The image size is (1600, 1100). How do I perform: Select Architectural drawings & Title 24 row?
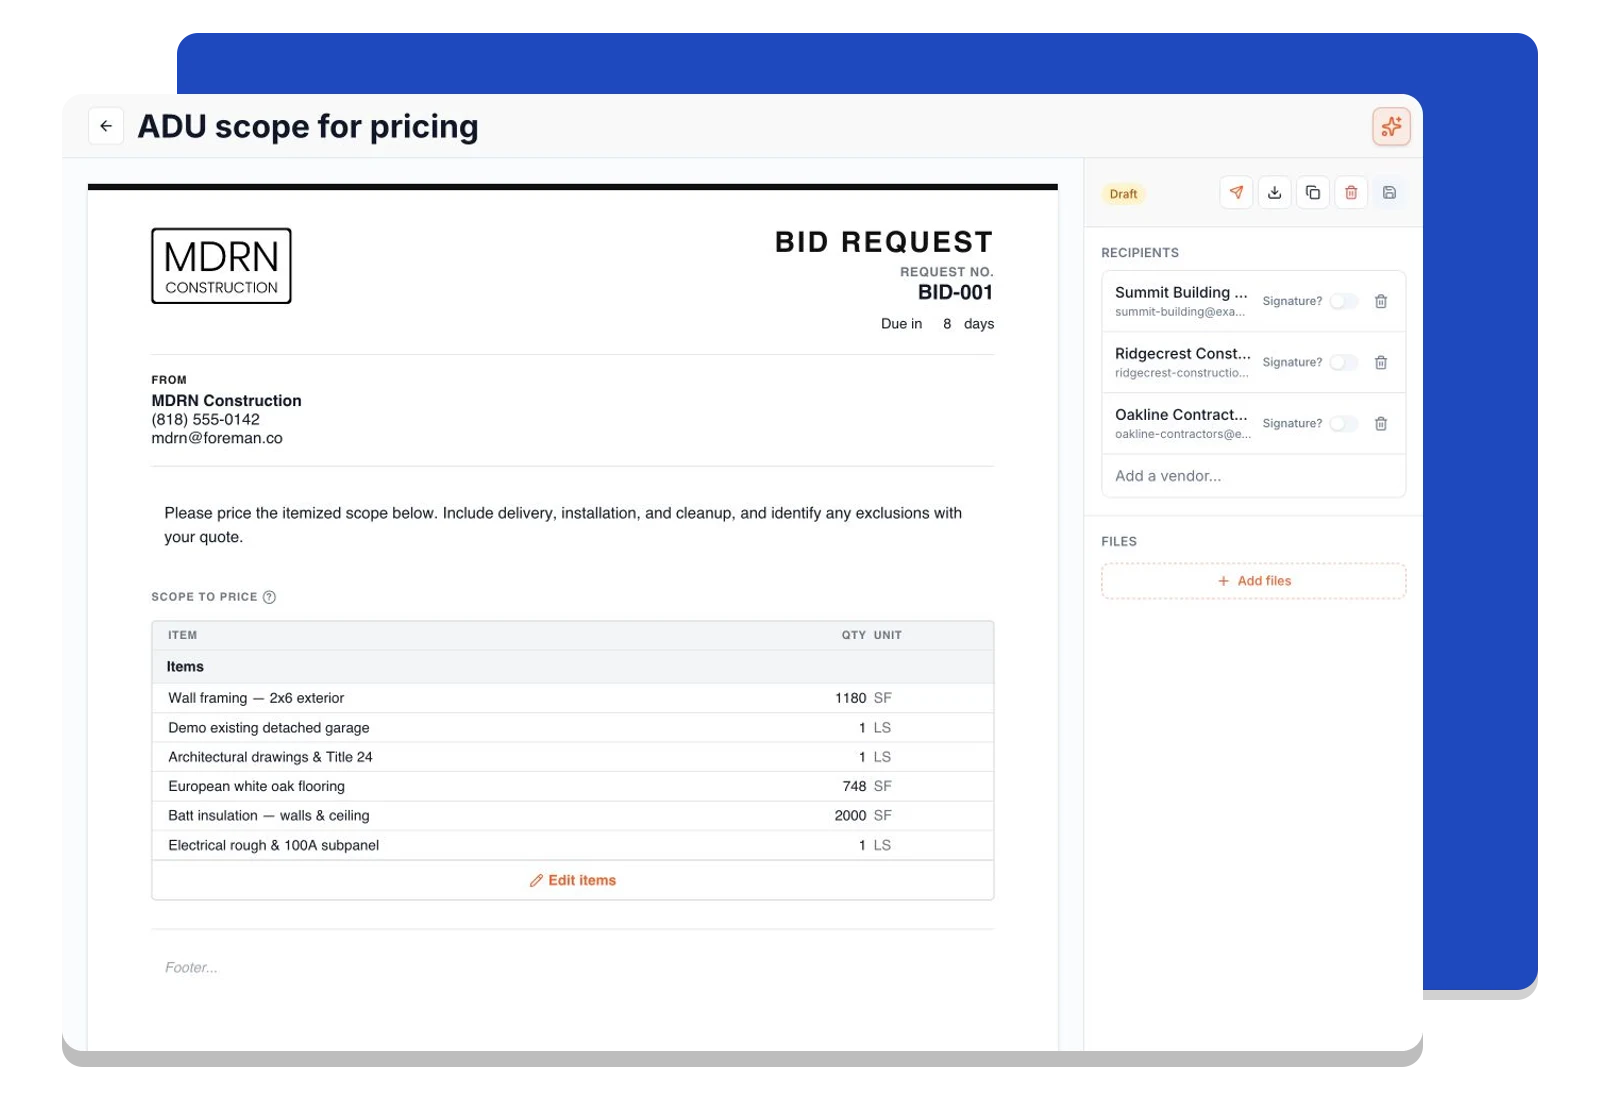pos(572,757)
